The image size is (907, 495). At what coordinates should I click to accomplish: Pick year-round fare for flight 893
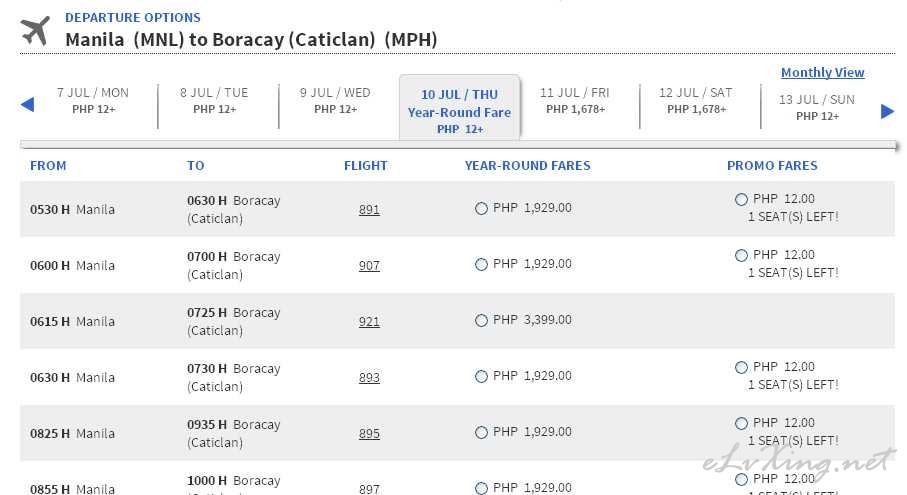pyautogui.click(x=481, y=376)
